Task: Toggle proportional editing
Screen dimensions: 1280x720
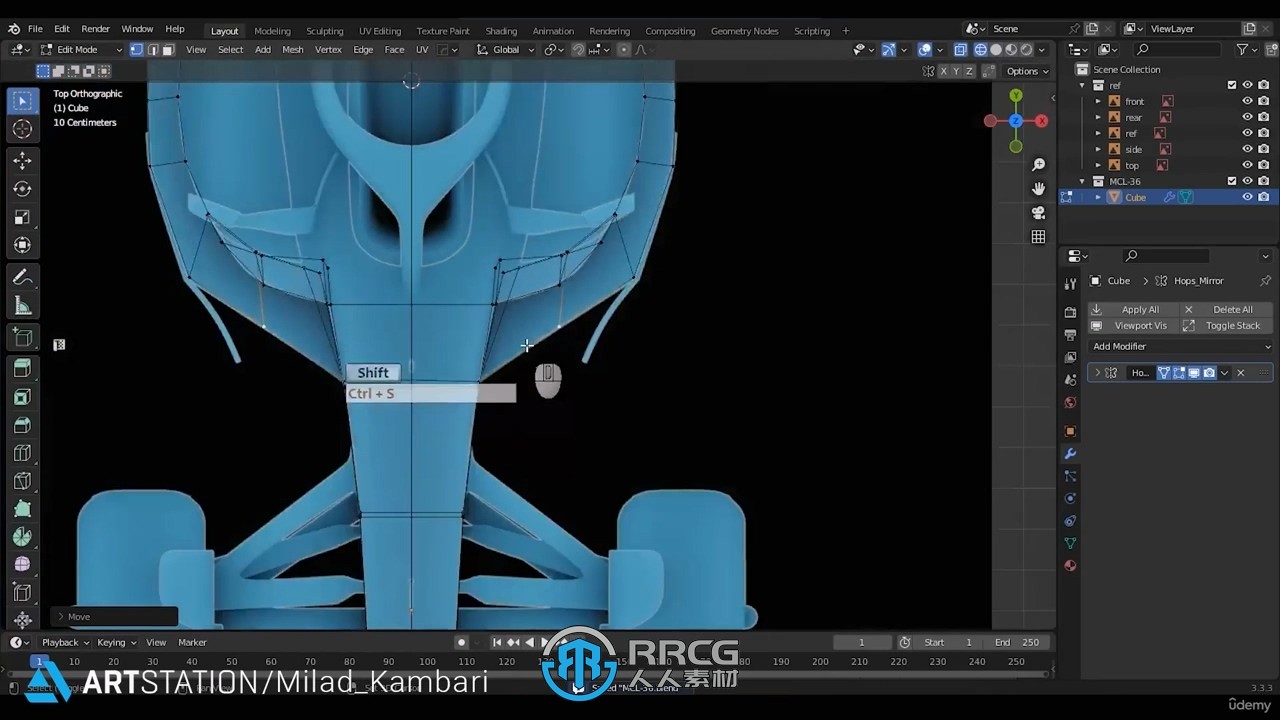Action: pos(624,49)
